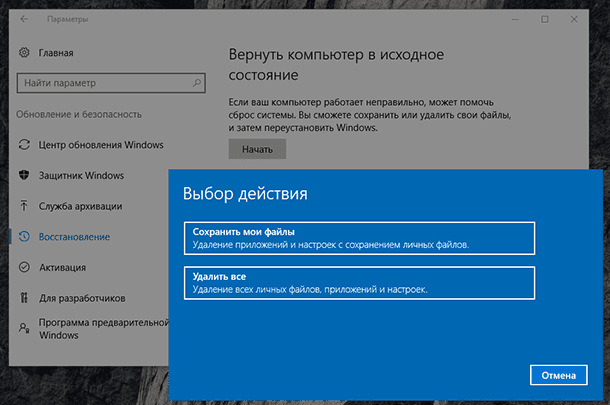Choose Сохранить мои файлы option
Viewport: 610px width, 405px height.
(x=359, y=238)
